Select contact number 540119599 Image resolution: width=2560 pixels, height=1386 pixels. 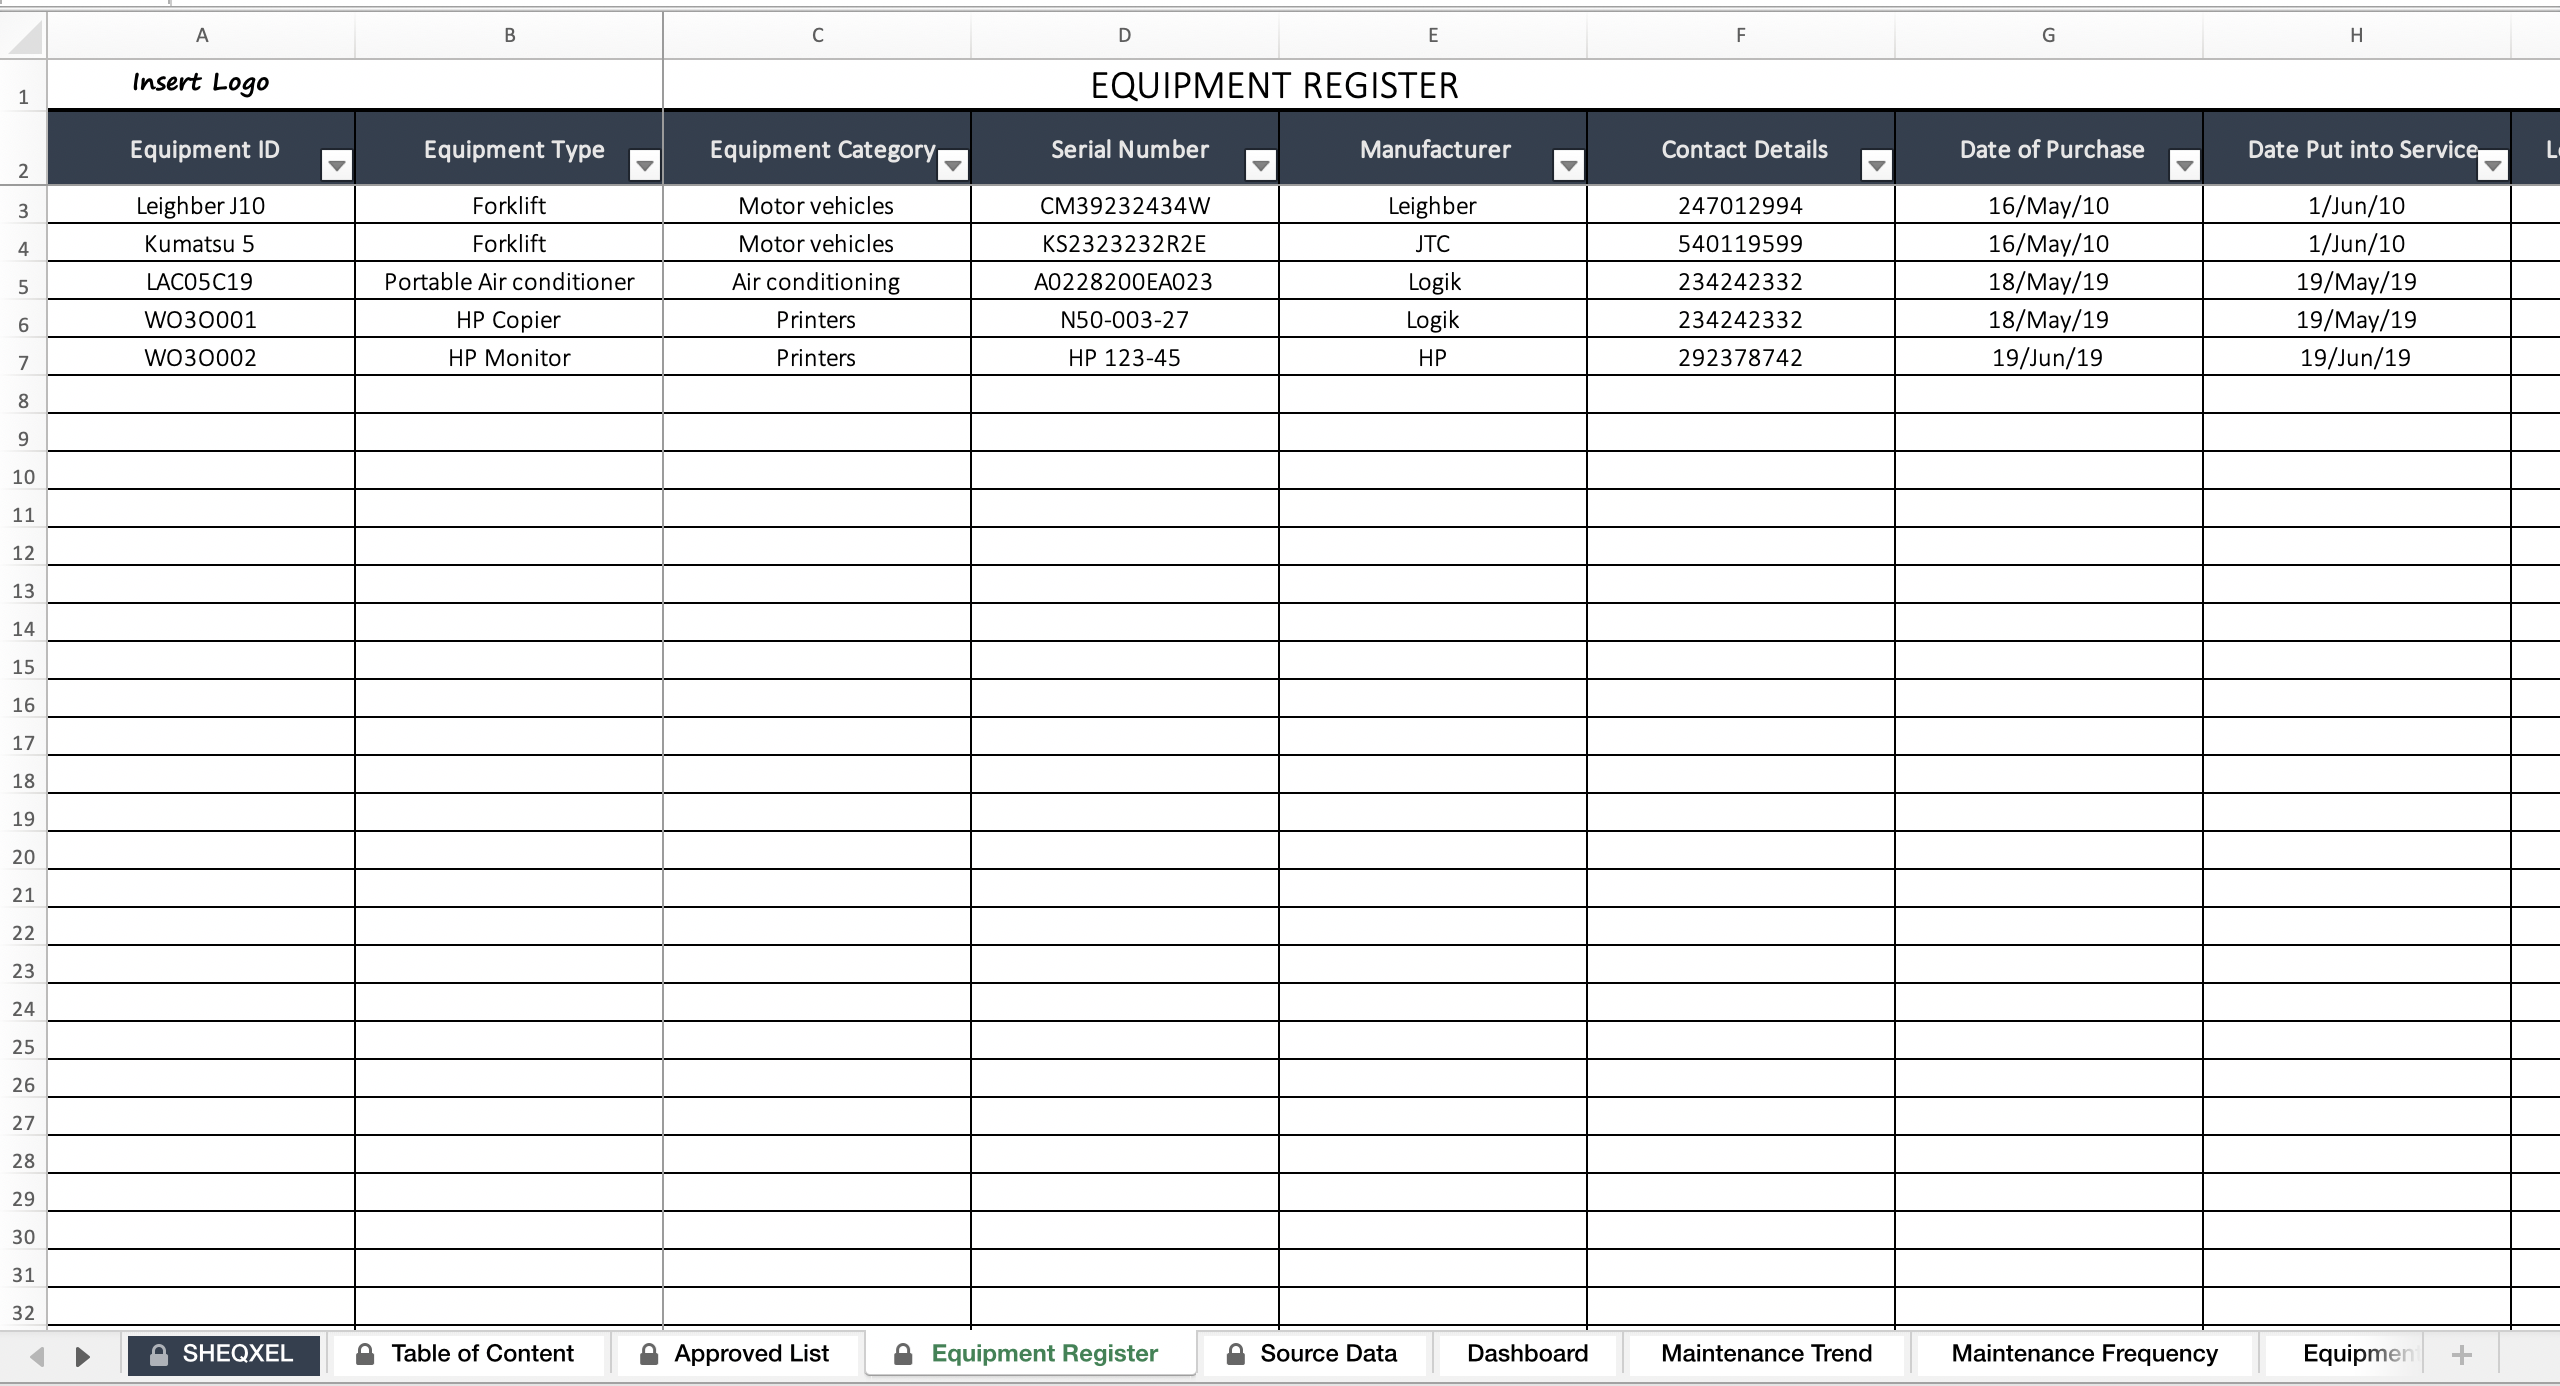pyautogui.click(x=1741, y=243)
